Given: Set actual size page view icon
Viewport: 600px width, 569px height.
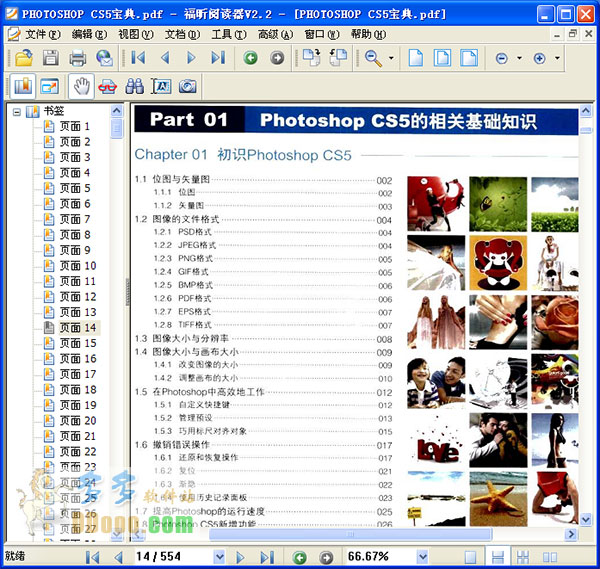Looking at the screenshot, I should pyautogui.click(x=416, y=58).
